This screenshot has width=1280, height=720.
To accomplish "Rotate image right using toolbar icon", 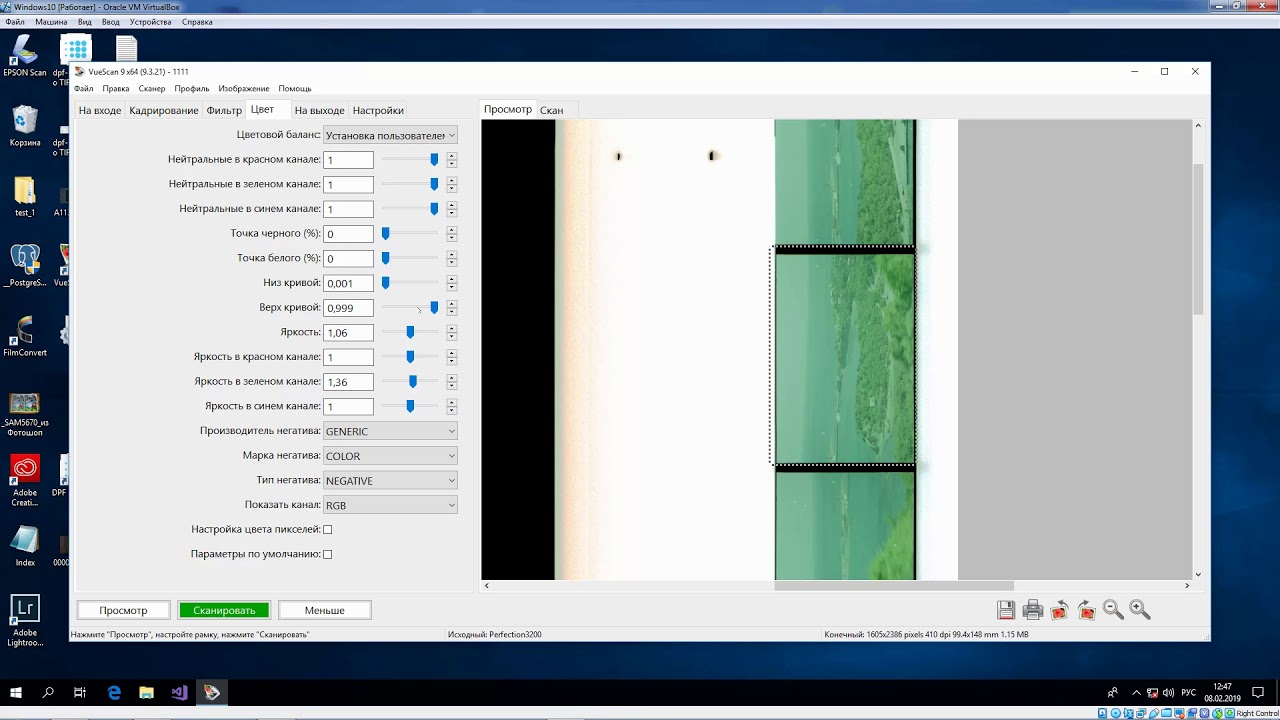I will (1087, 610).
